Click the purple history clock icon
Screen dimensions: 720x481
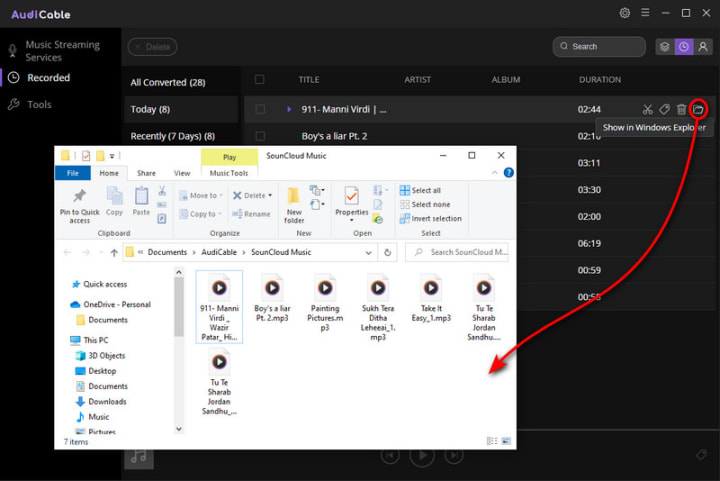pos(684,47)
